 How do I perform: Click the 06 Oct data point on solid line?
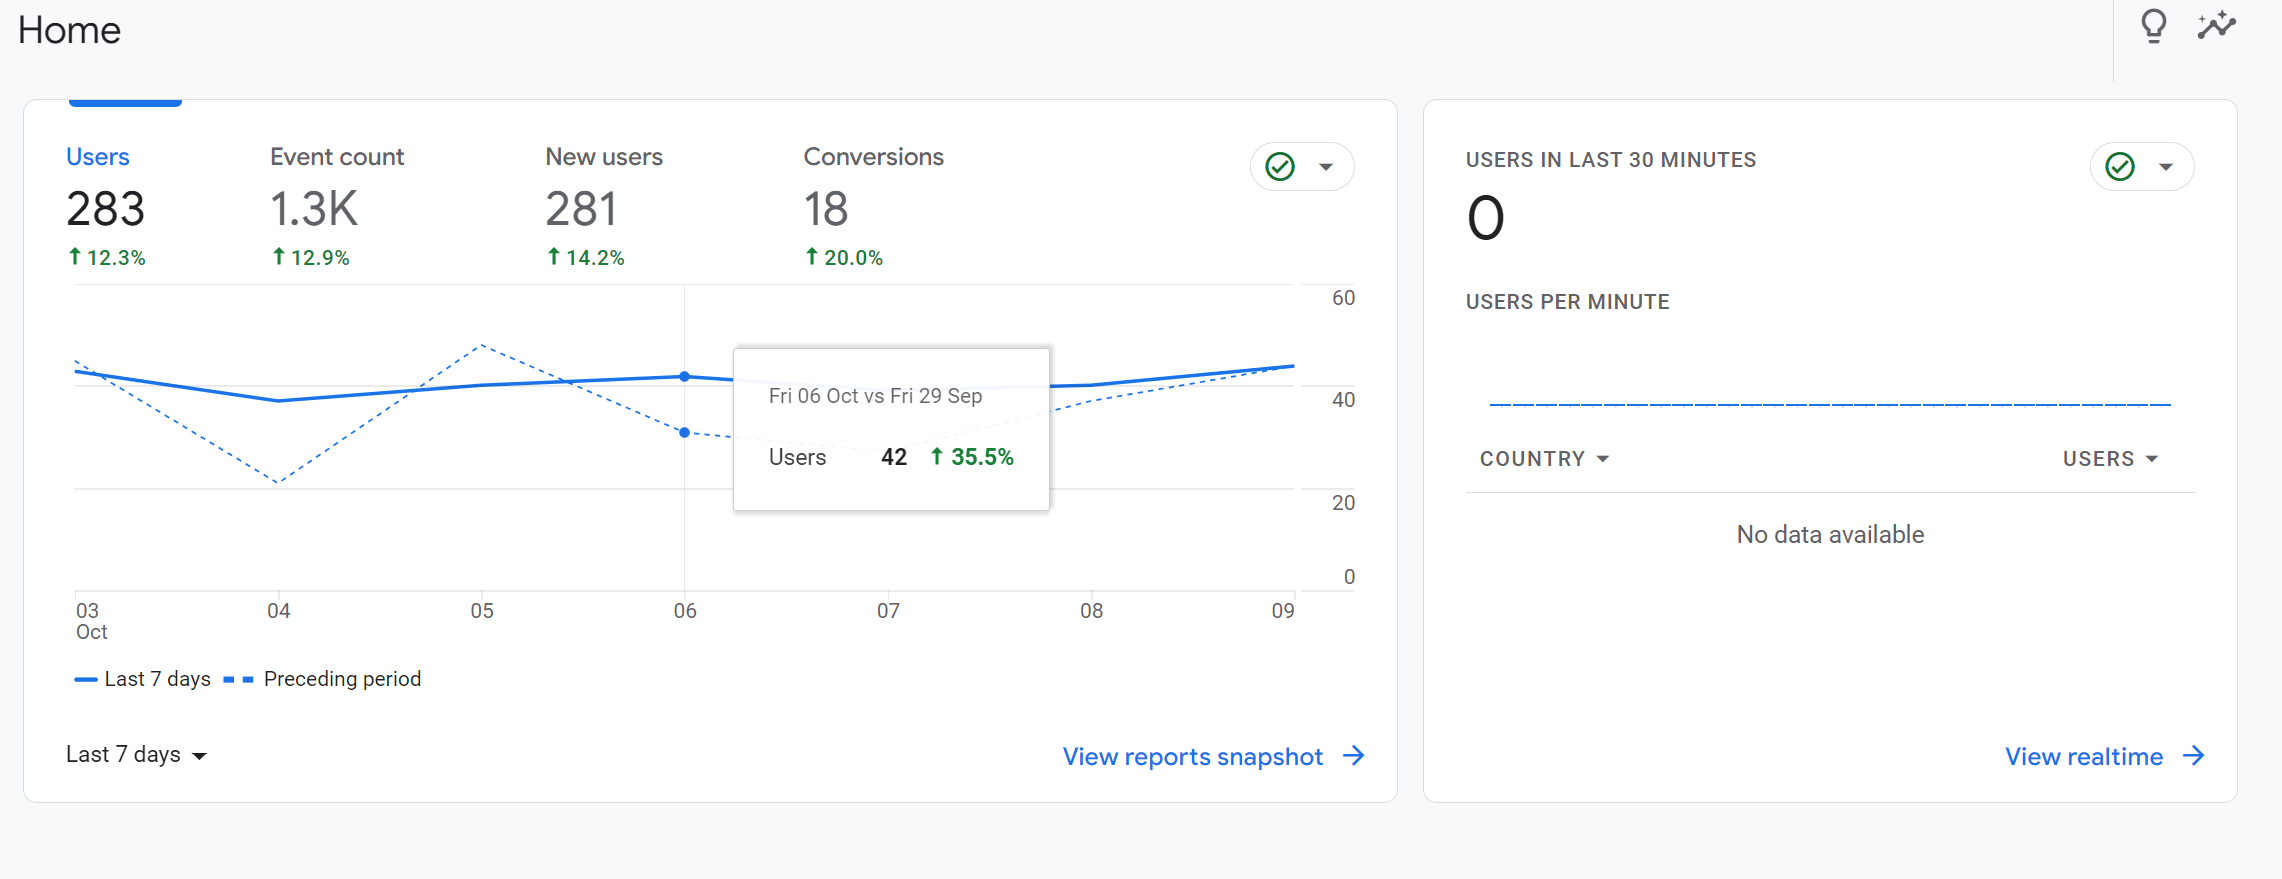pyautogui.click(x=684, y=377)
